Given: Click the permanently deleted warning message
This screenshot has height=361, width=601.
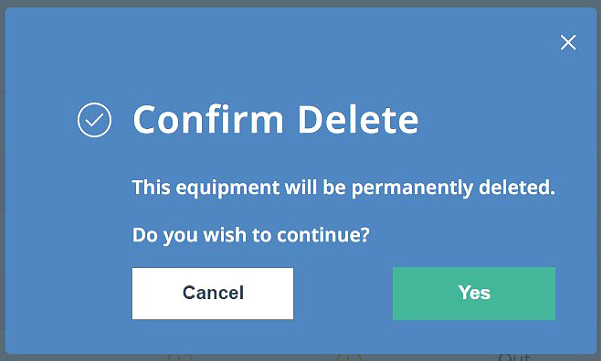Looking at the screenshot, I should pos(344,187).
